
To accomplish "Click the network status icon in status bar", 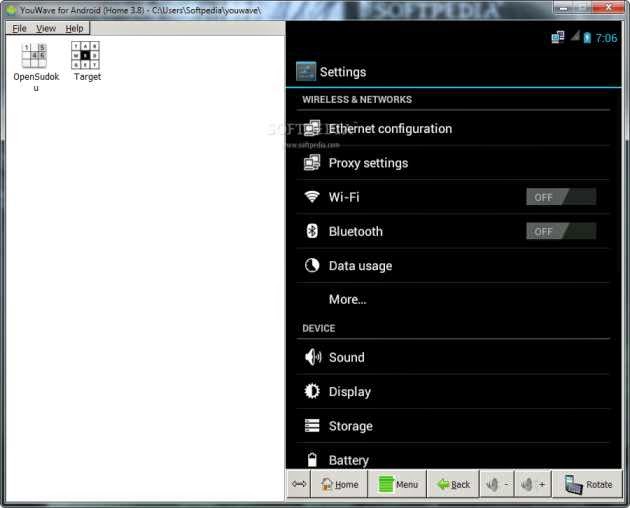I will click(558, 37).
